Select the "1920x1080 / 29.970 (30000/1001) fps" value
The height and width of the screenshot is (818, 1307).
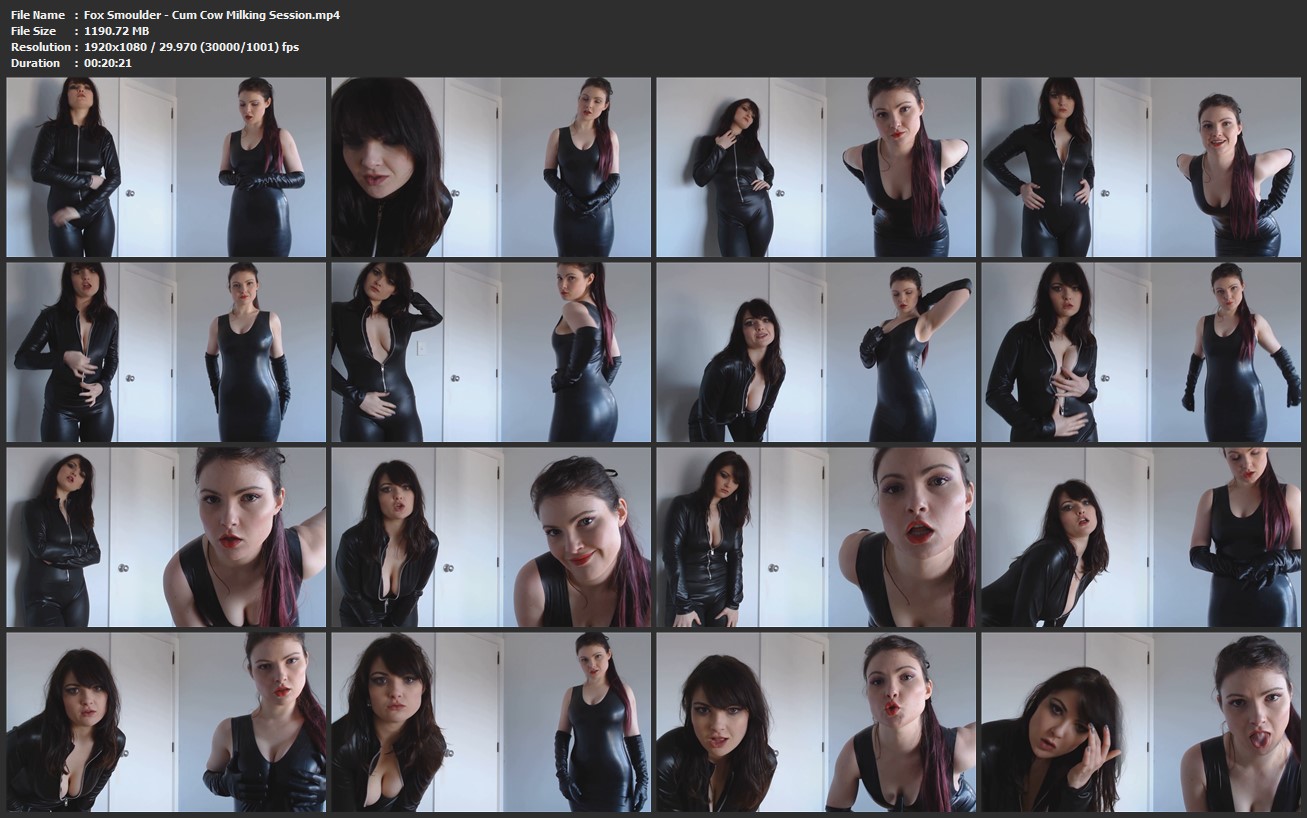tap(191, 47)
